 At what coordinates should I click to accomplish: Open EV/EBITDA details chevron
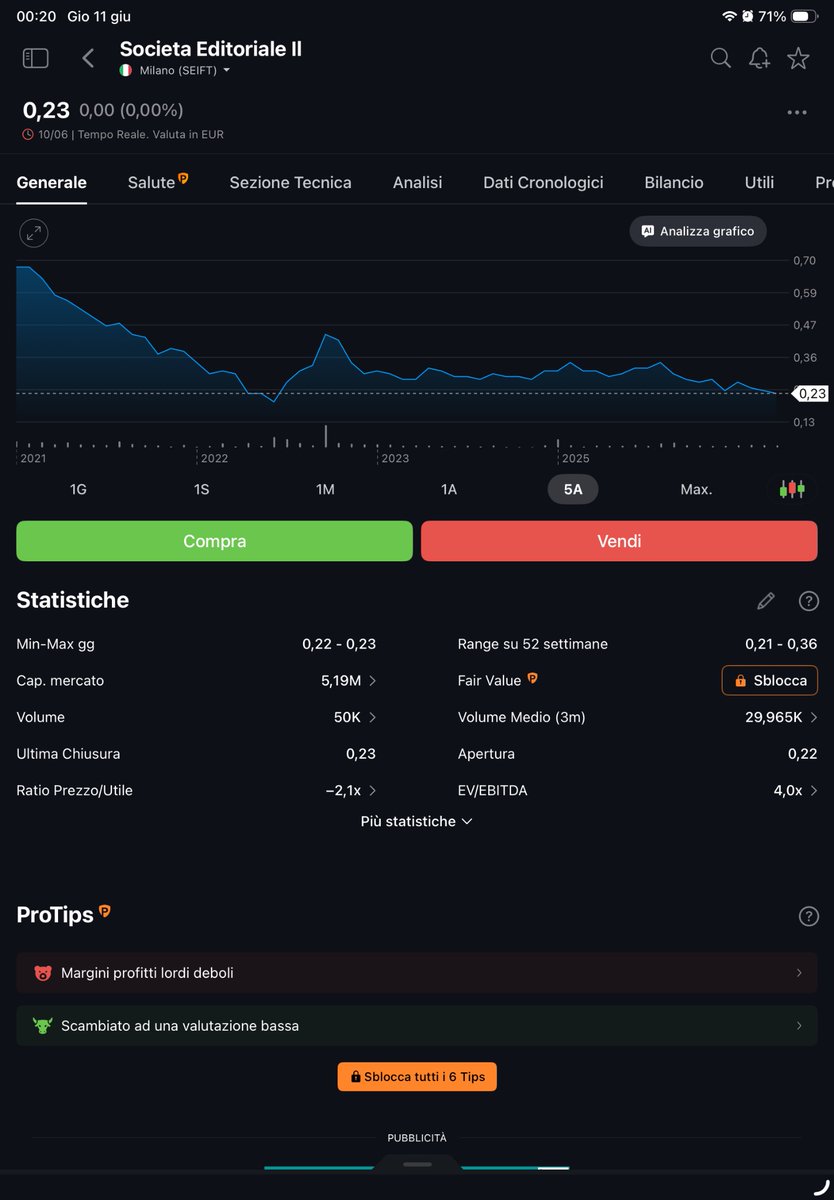(x=813, y=791)
